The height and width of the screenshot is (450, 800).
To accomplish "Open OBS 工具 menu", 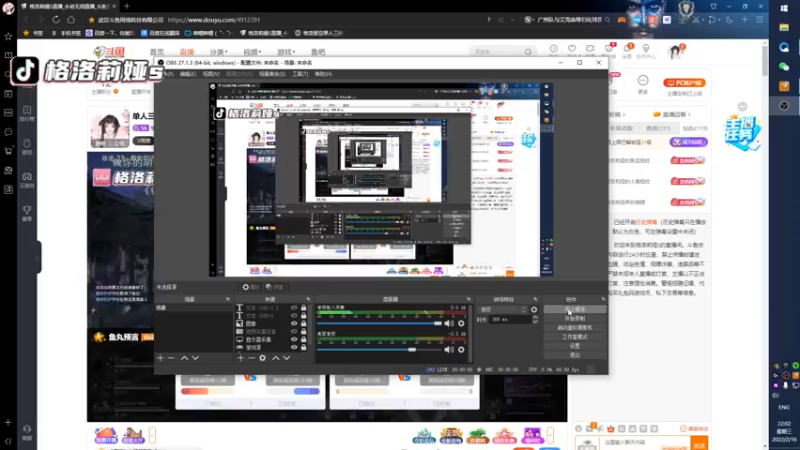I will point(300,74).
